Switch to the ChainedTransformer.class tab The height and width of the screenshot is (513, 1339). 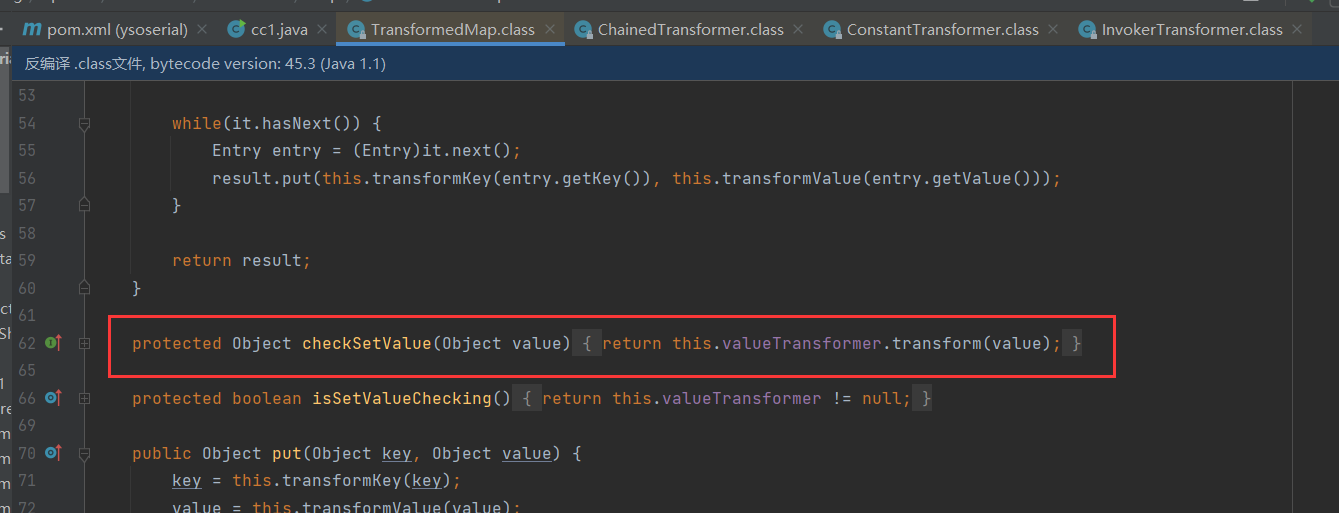pyautogui.click(x=690, y=30)
